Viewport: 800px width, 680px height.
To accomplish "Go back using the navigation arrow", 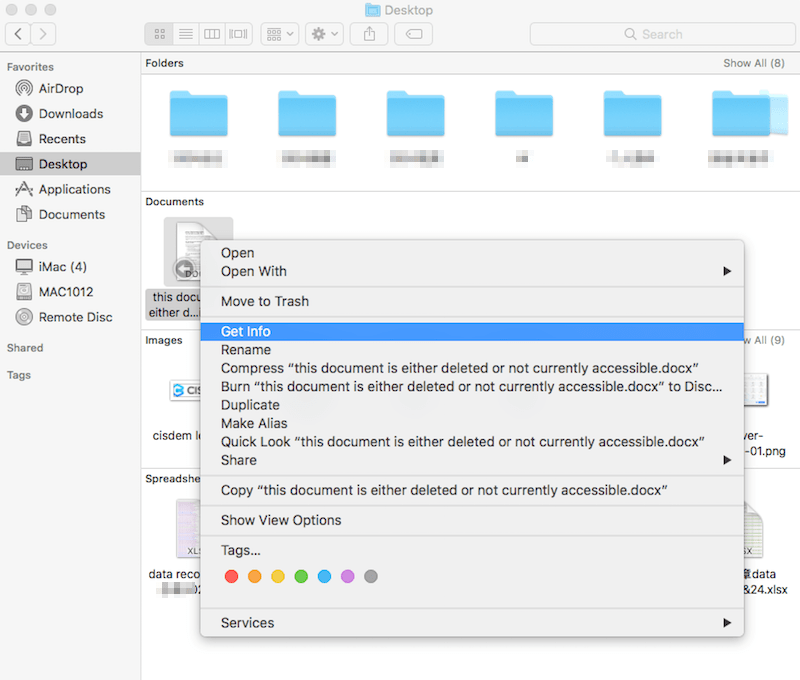I will 17,33.
